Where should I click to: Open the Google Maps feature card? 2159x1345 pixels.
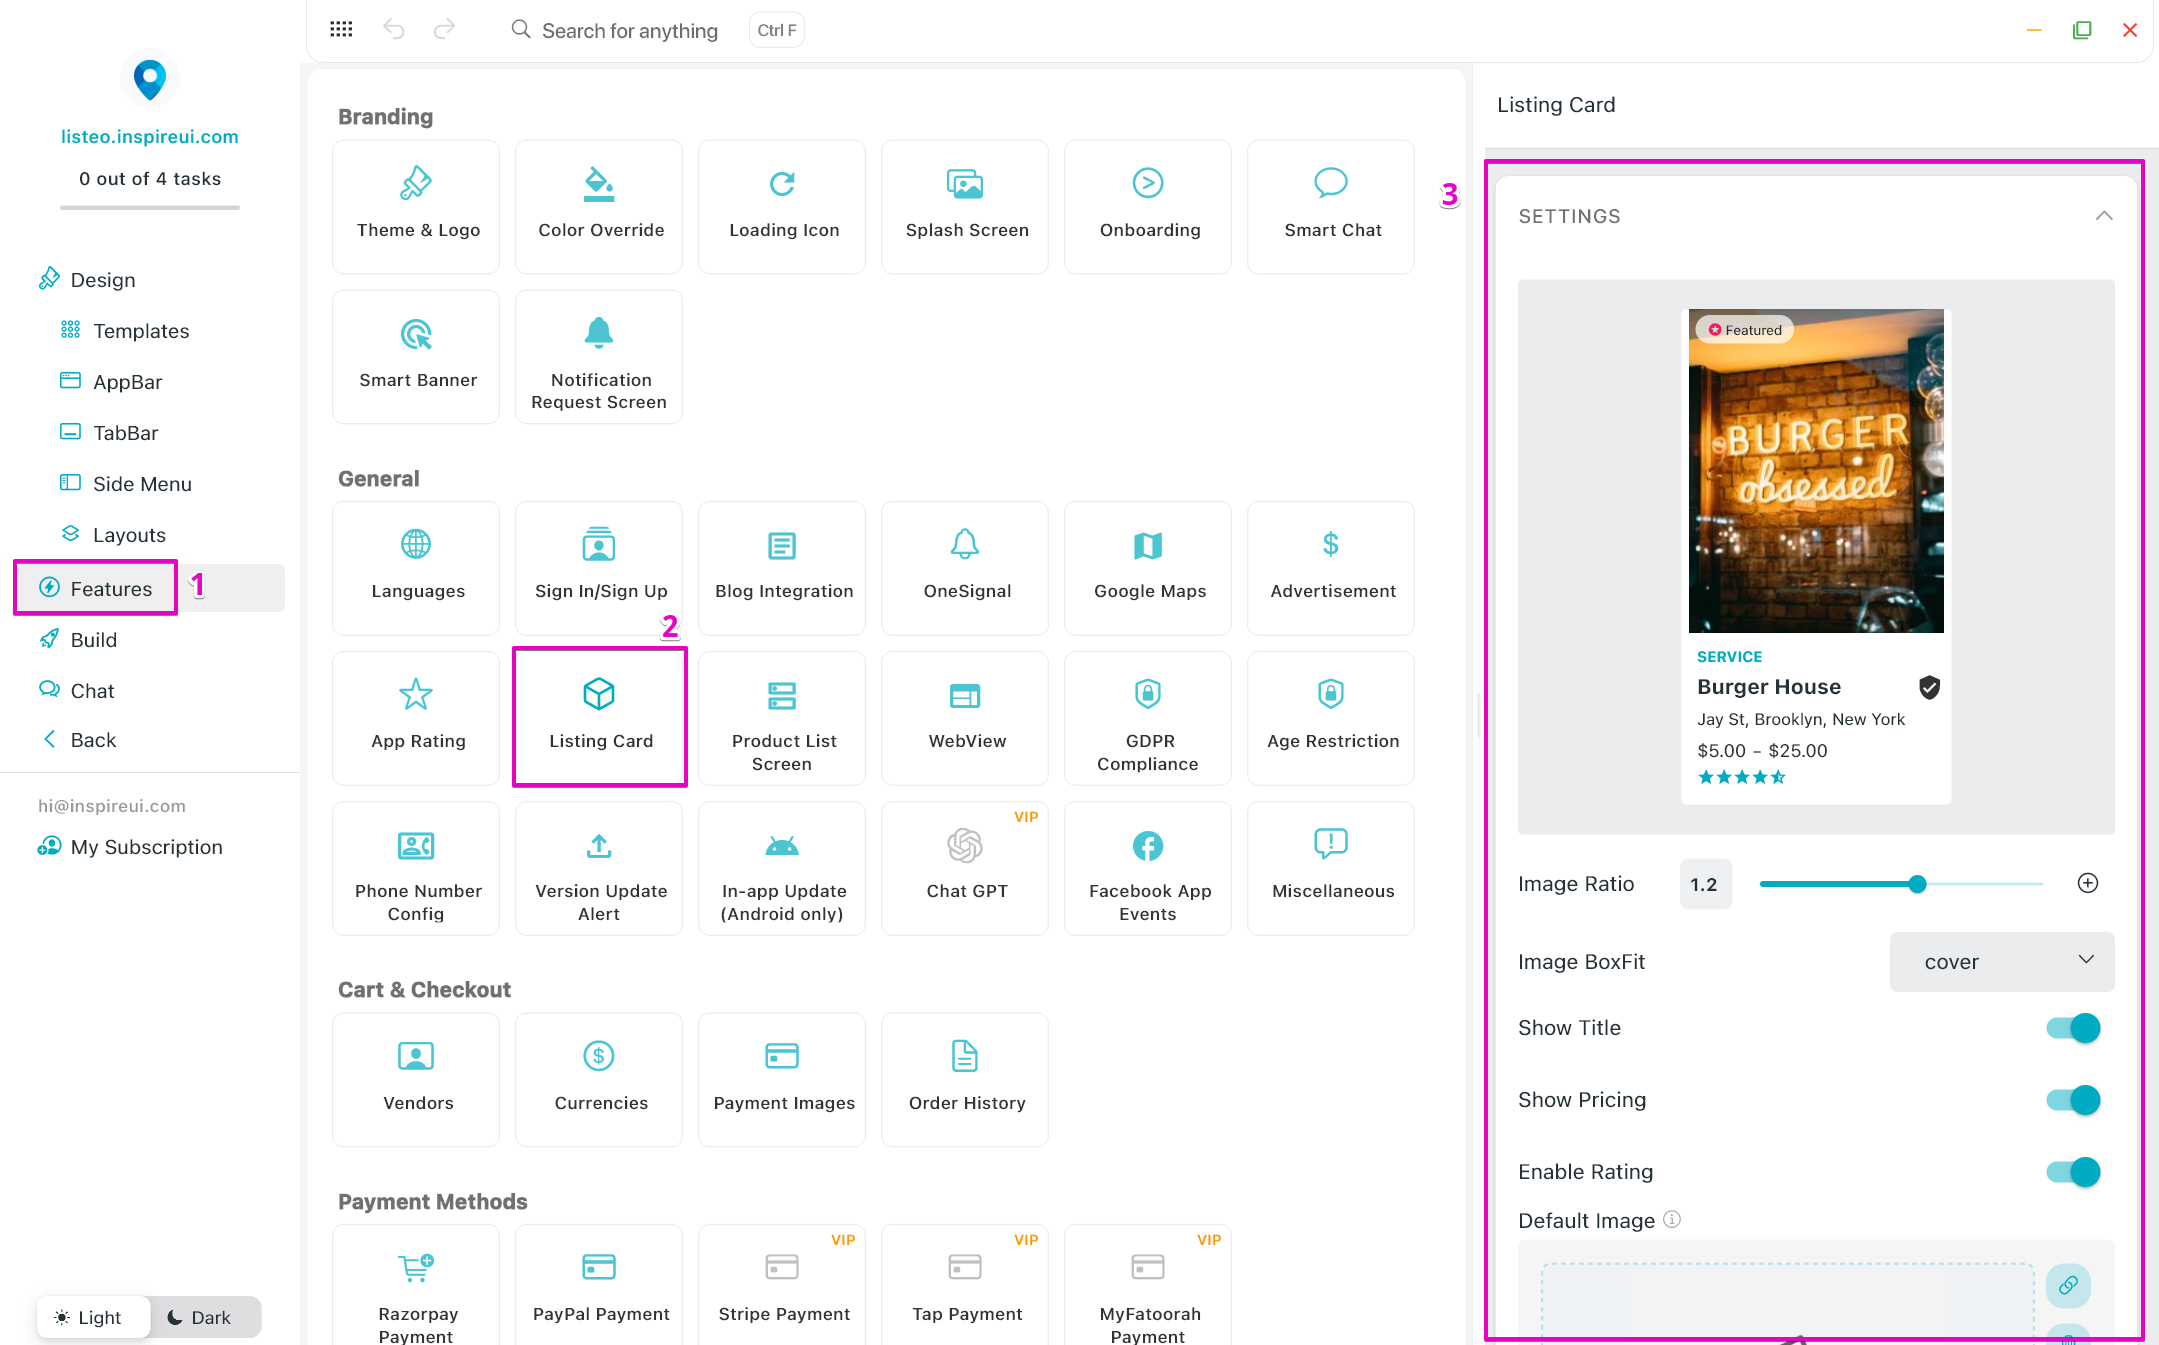(x=1148, y=567)
